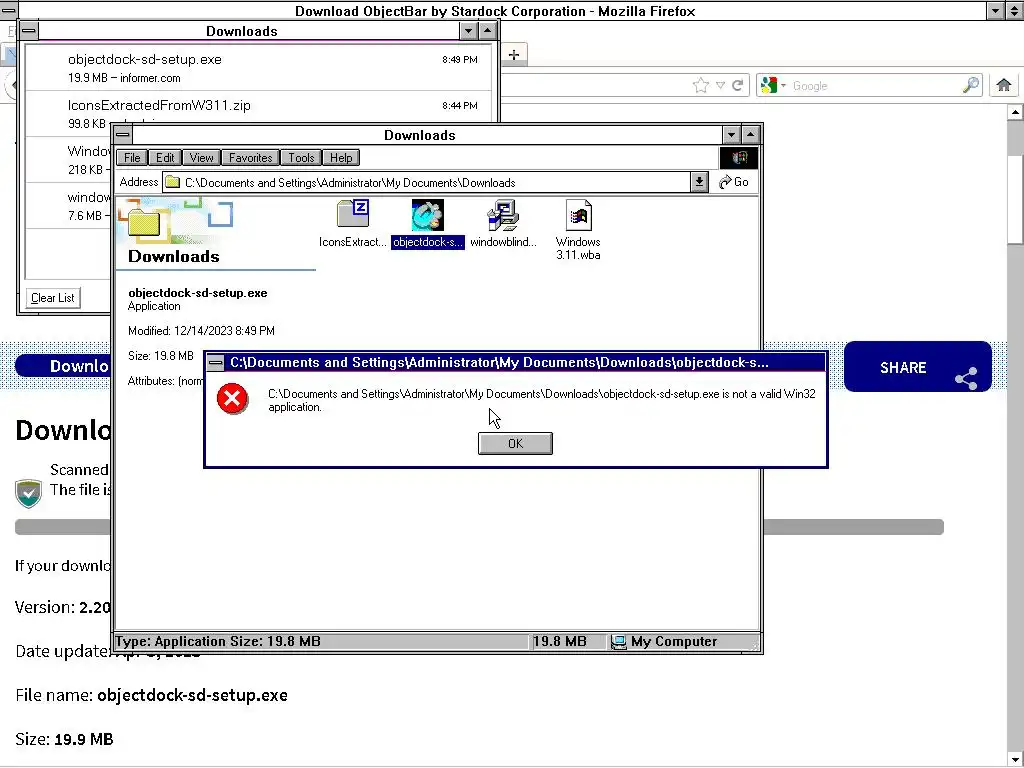
Task: Select objectdock-sd-setup.exe in Firefox downloads list
Action: coord(258,68)
